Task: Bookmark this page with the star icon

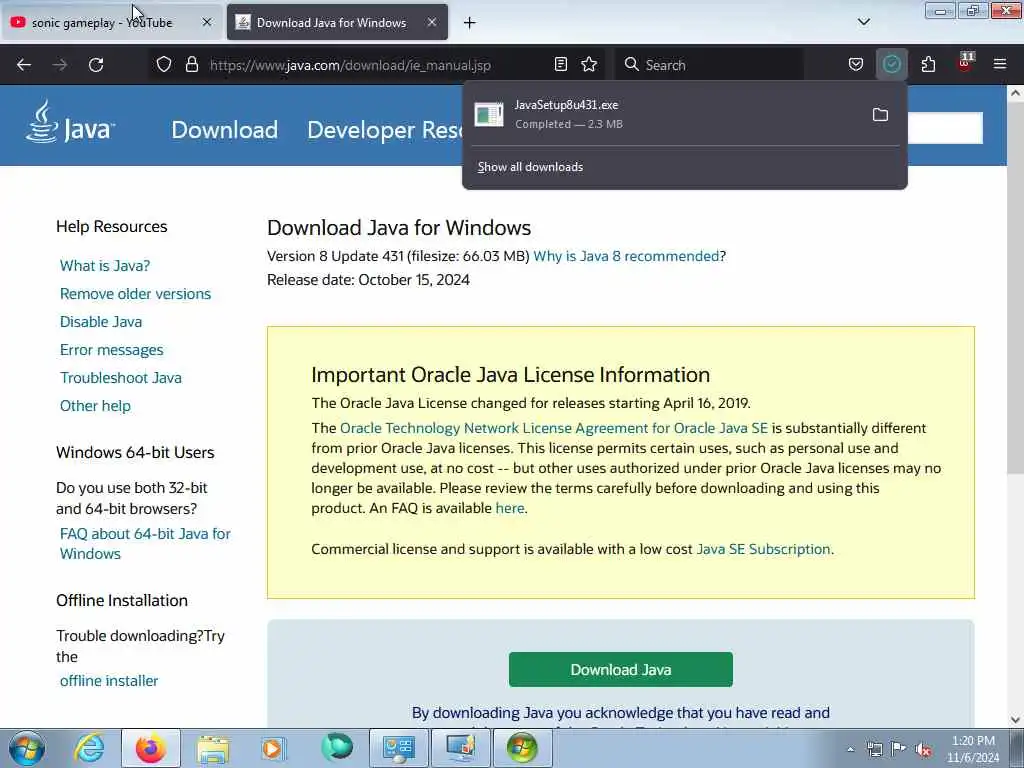Action: coord(589,65)
